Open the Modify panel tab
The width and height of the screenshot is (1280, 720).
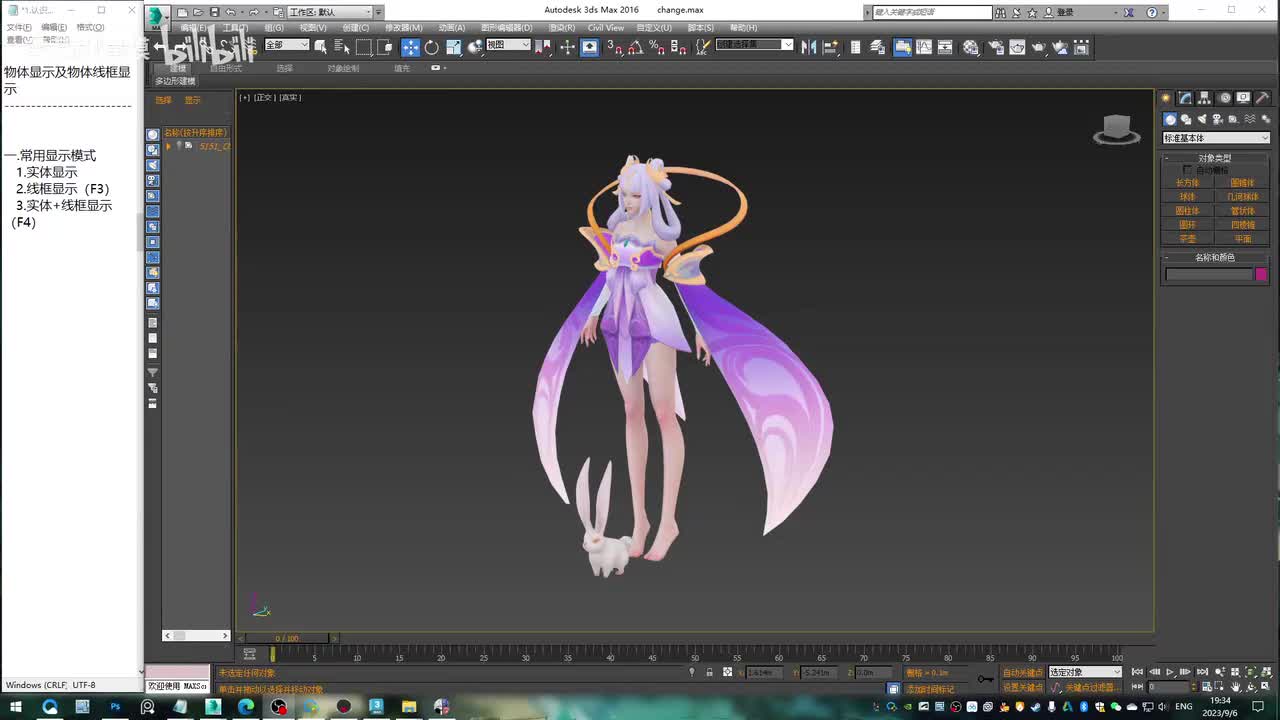1185,98
